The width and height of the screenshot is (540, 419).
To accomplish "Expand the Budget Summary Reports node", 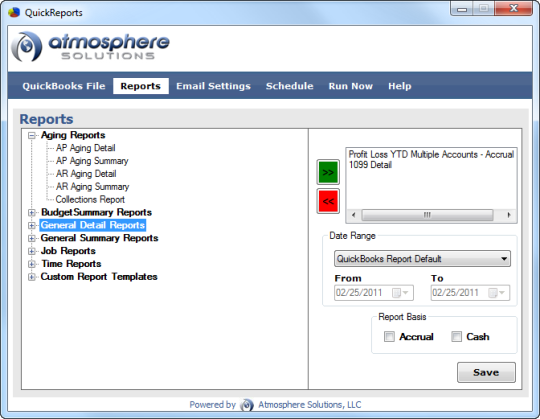I will [32, 212].
